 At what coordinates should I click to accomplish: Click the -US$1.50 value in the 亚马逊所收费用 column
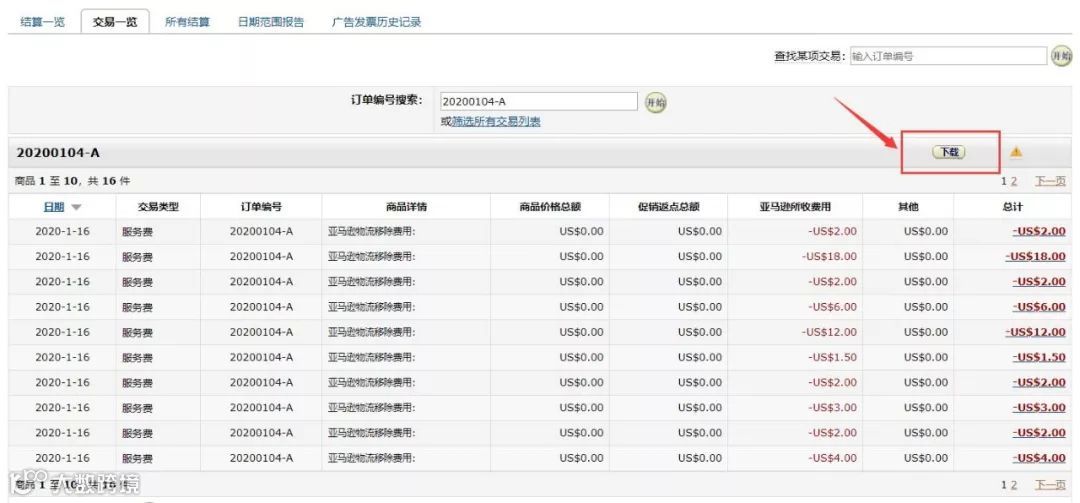pyautogui.click(x=833, y=357)
